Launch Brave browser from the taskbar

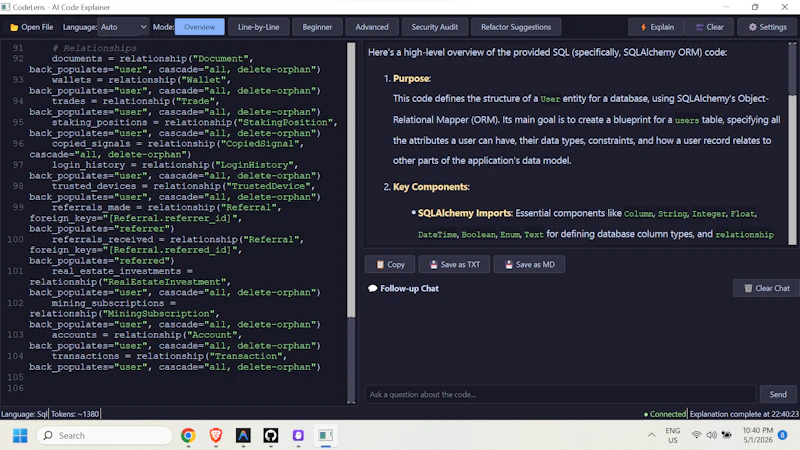[216, 436]
